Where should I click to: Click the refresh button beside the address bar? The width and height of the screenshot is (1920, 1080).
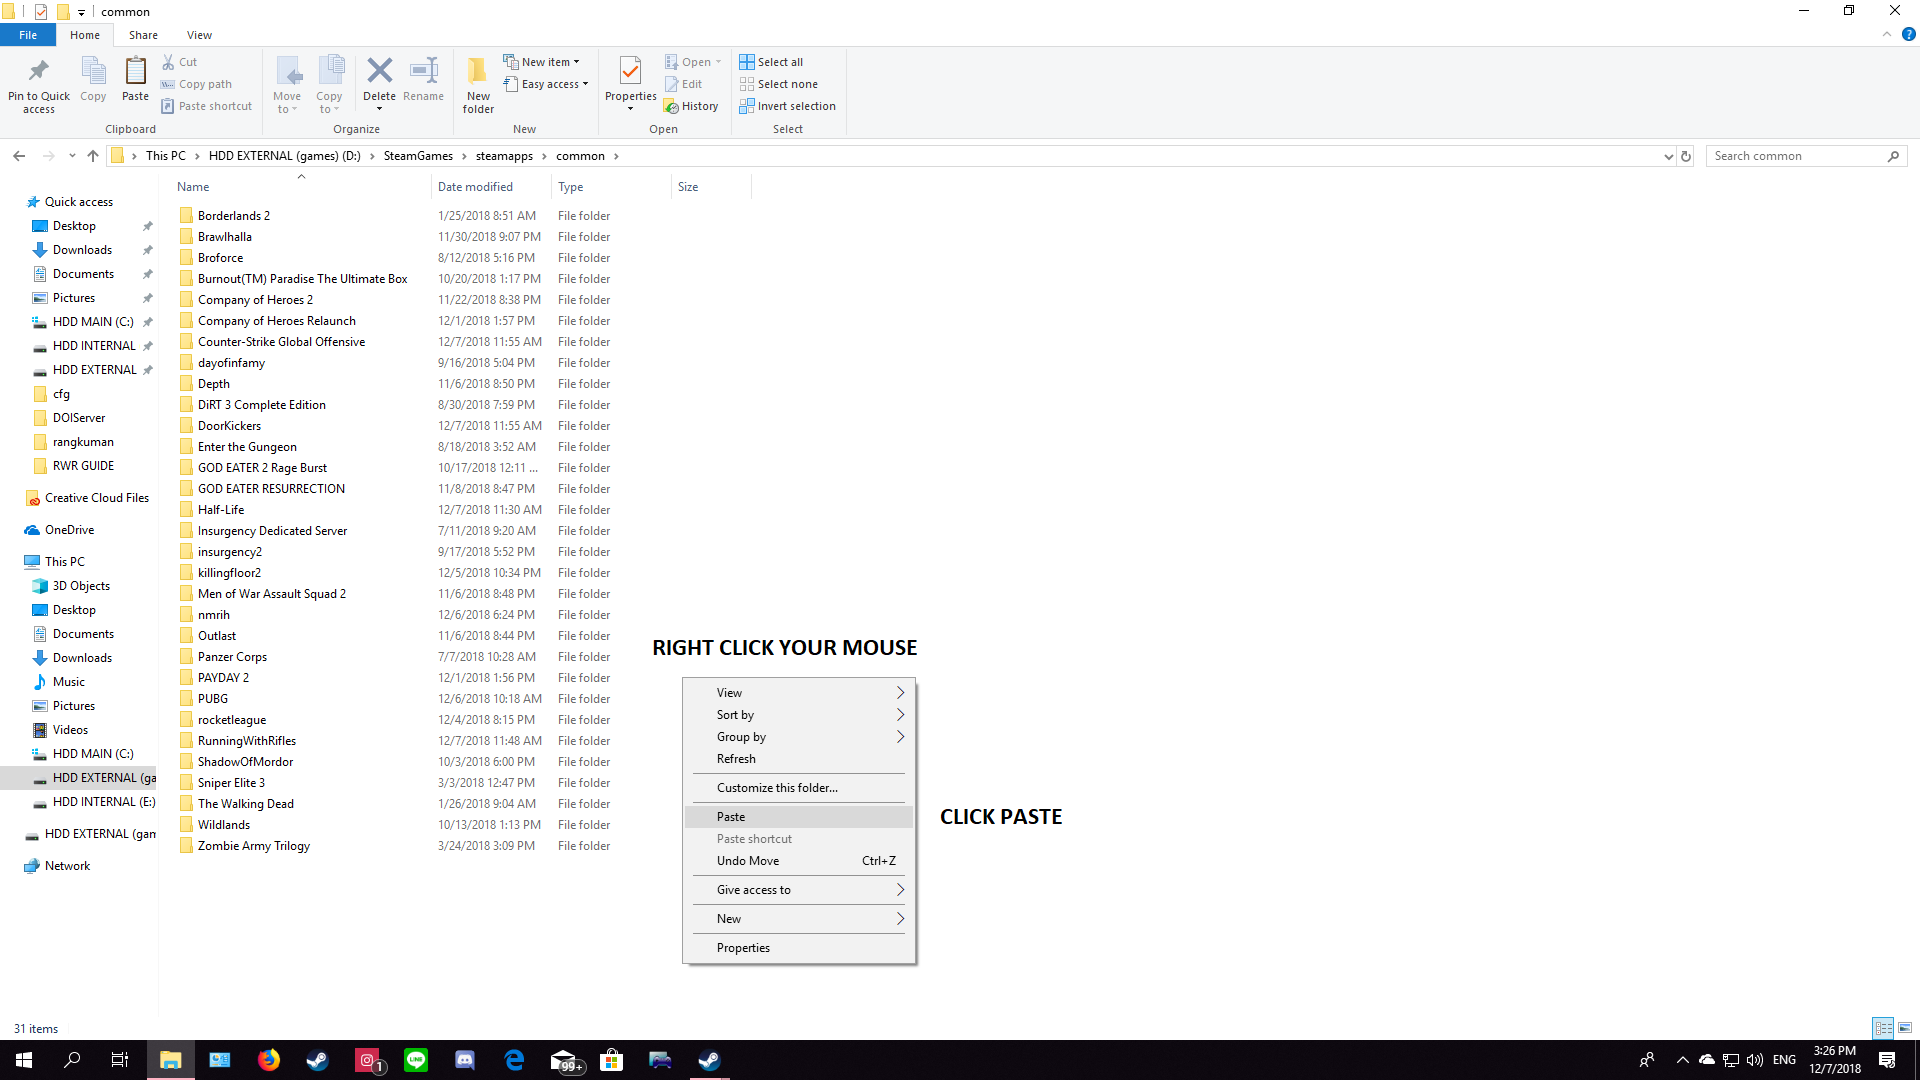point(1686,156)
